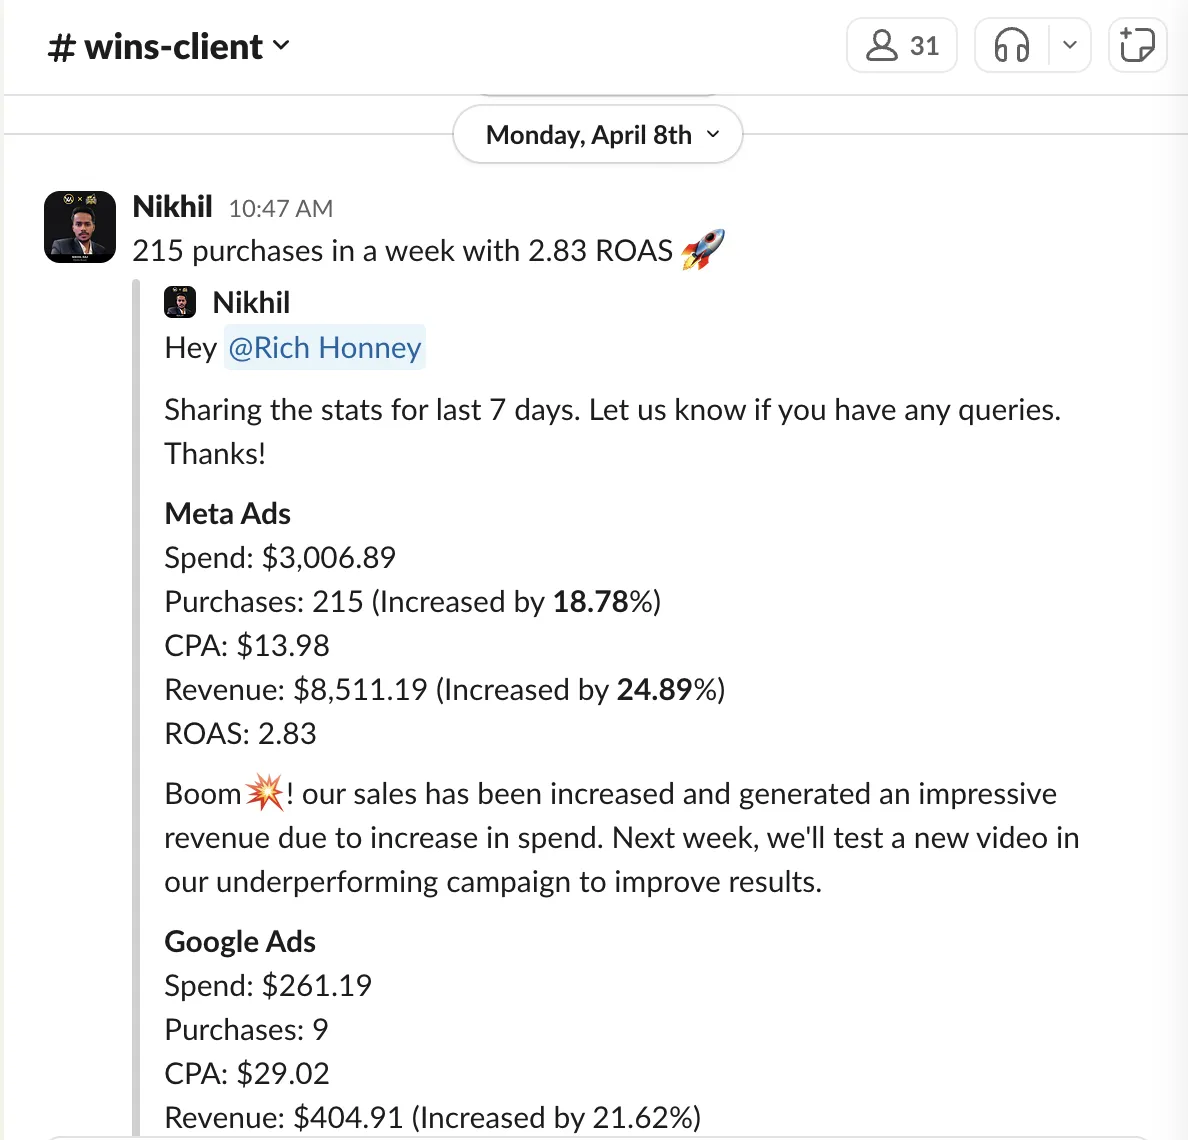Click Nikhil's large profile avatar
Image resolution: width=1188 pixels, height=1140 pixels.
80,227
